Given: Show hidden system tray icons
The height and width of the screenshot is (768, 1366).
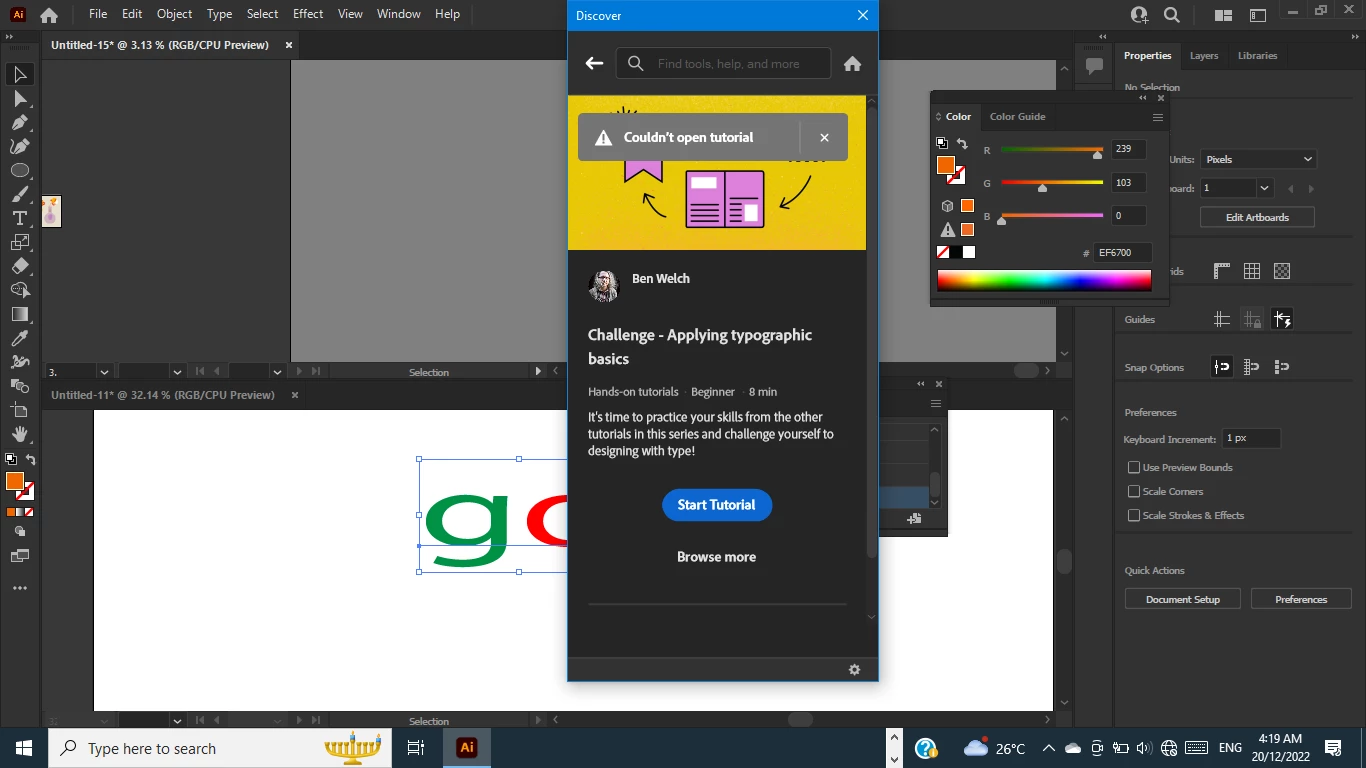Looking at the screenshot, I should [x=1048, y=748].
